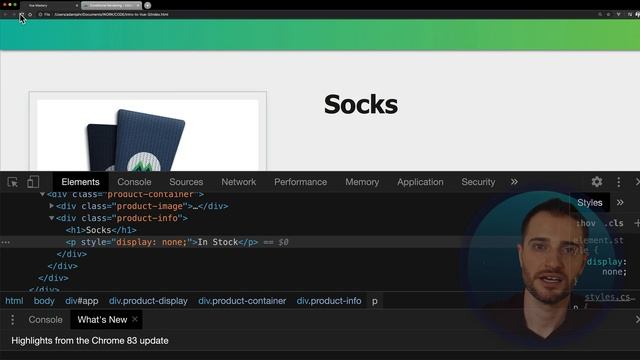The width and height of the screenshot is (640, 360).
Task: Toggle the device toolbar icon
Action: 33,182
